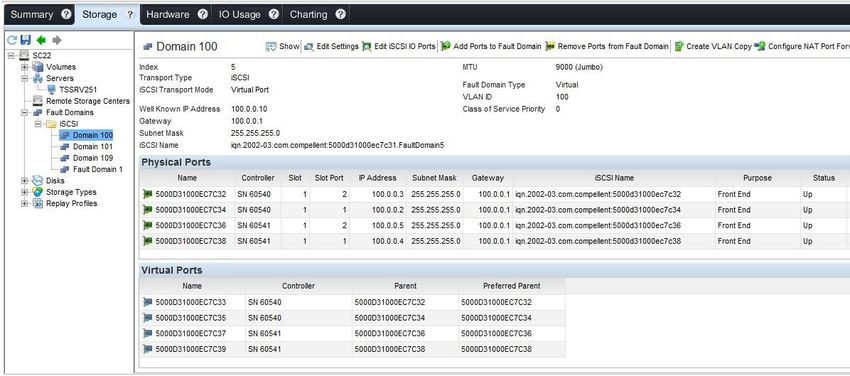Sort Virtual Ports by Parent column header
This screenshot has height=376, width=850.
(x=405, y=286)
